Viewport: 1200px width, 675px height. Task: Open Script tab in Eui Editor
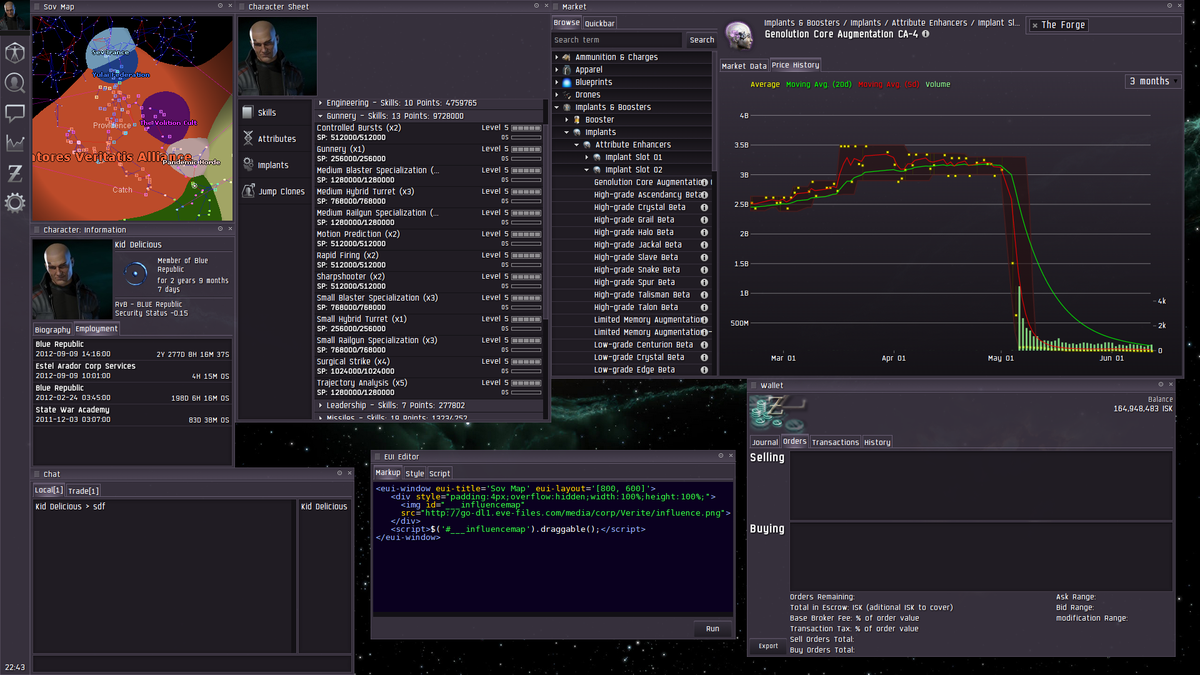coord(440,474)
